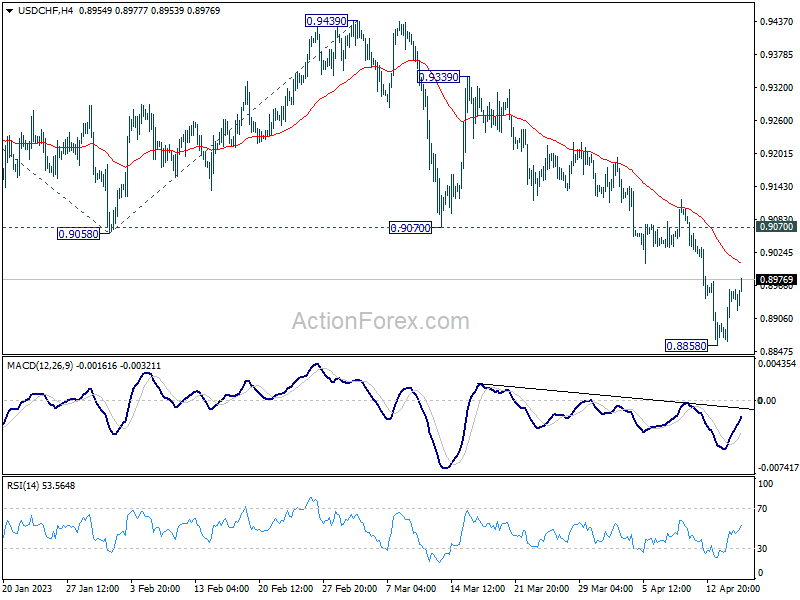Click the RSI 70 level scale value
Image resolution: width=800 pixels, height=600 pixels.
tap(762, 509)
